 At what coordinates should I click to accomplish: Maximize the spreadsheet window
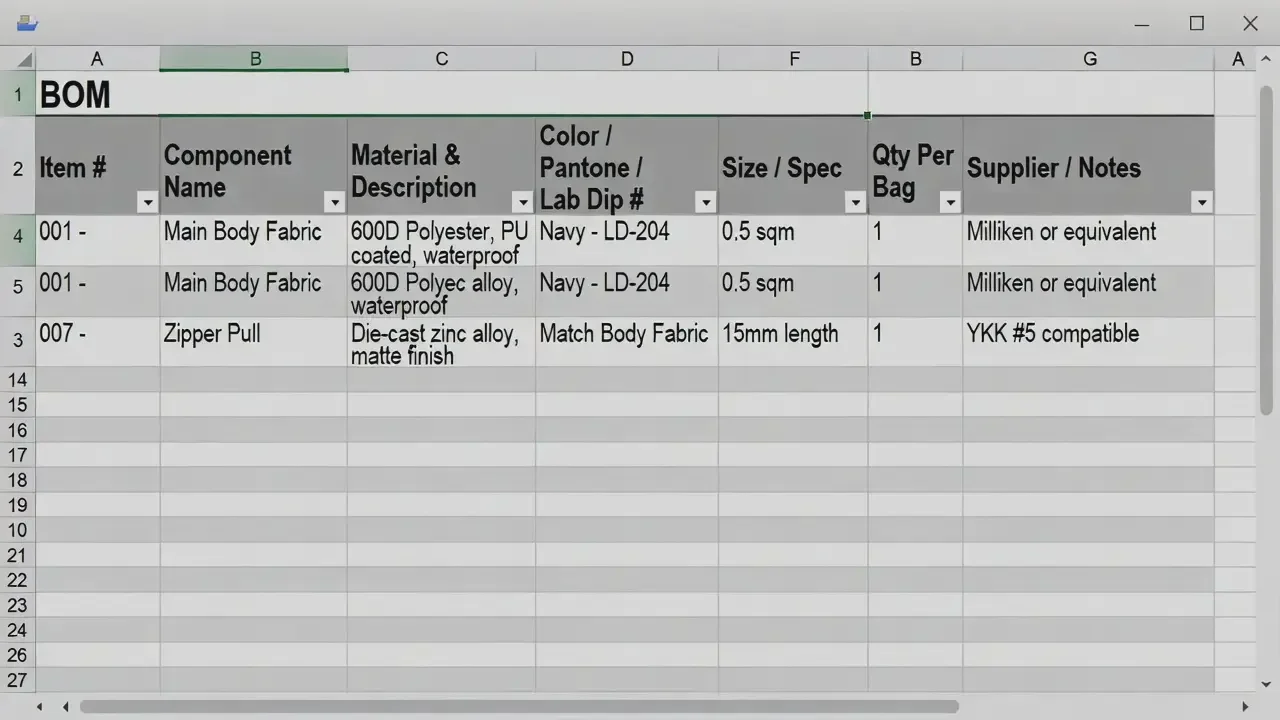1196,24
